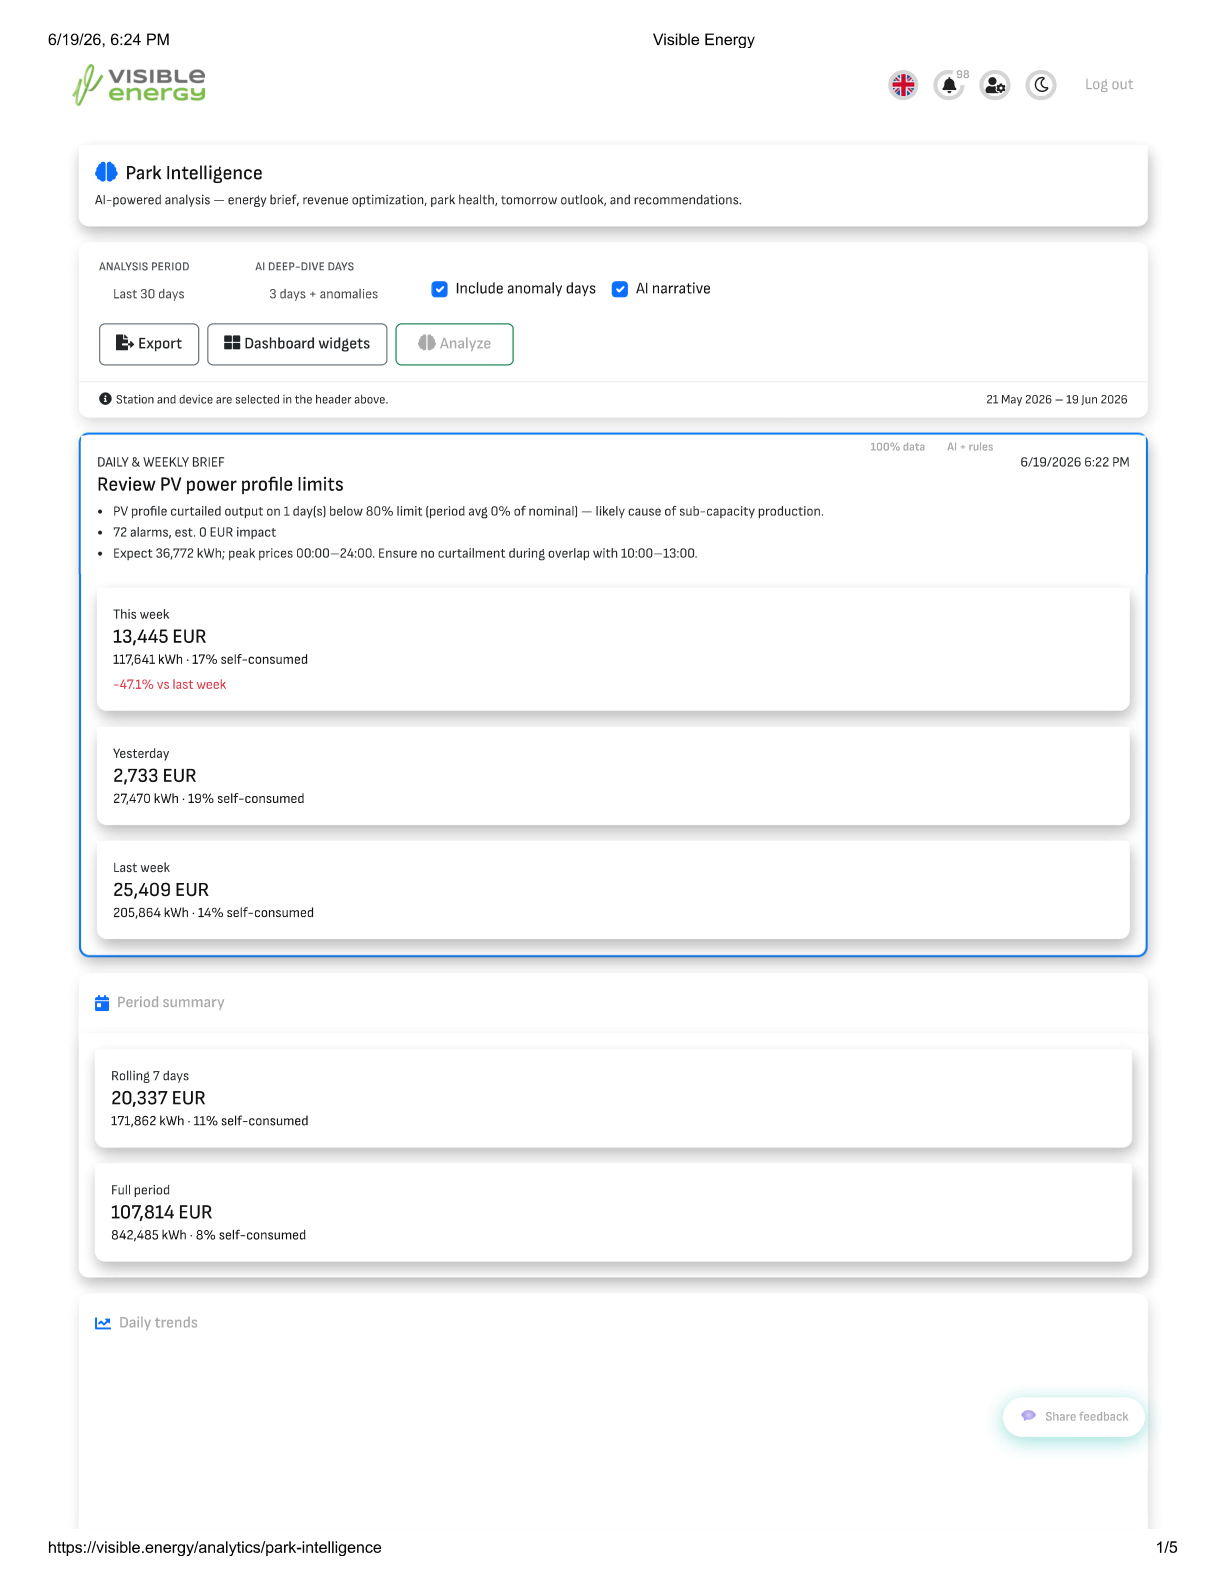Click the Period summary calendar icon

coord(102,1003)
